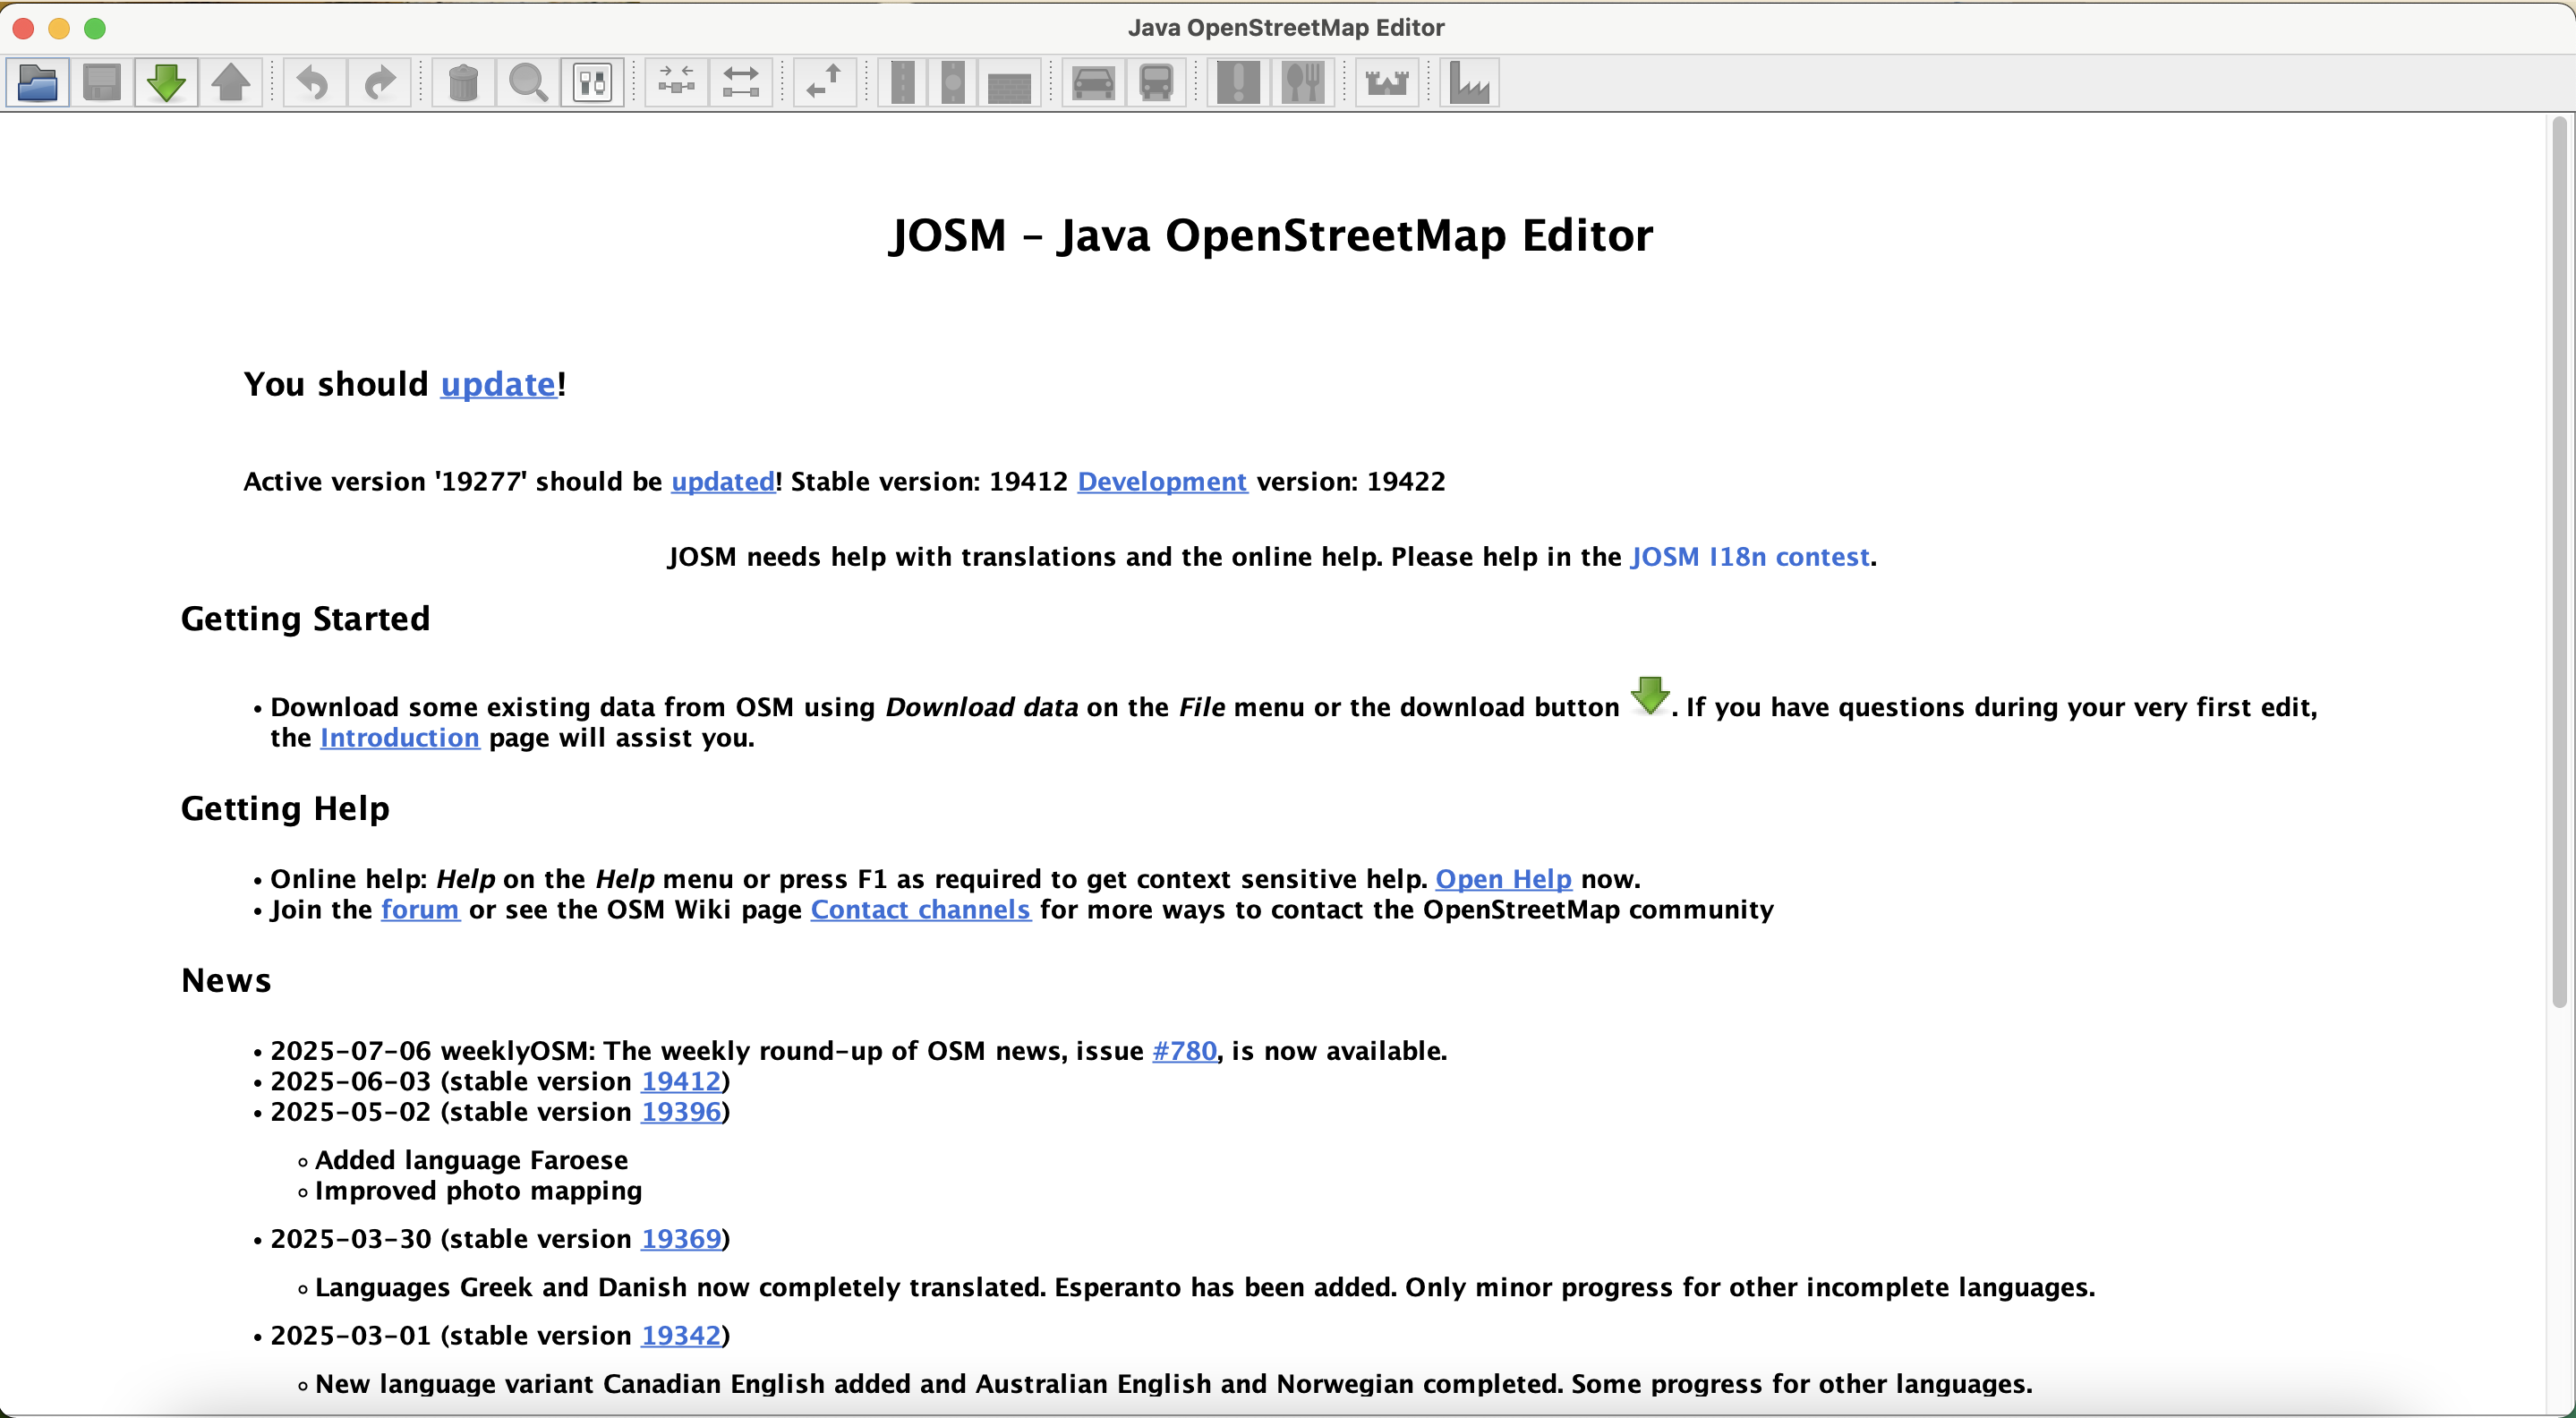Click the 'News' heading
This screenshot has height=1418, width=2576.
click(226, 980)
